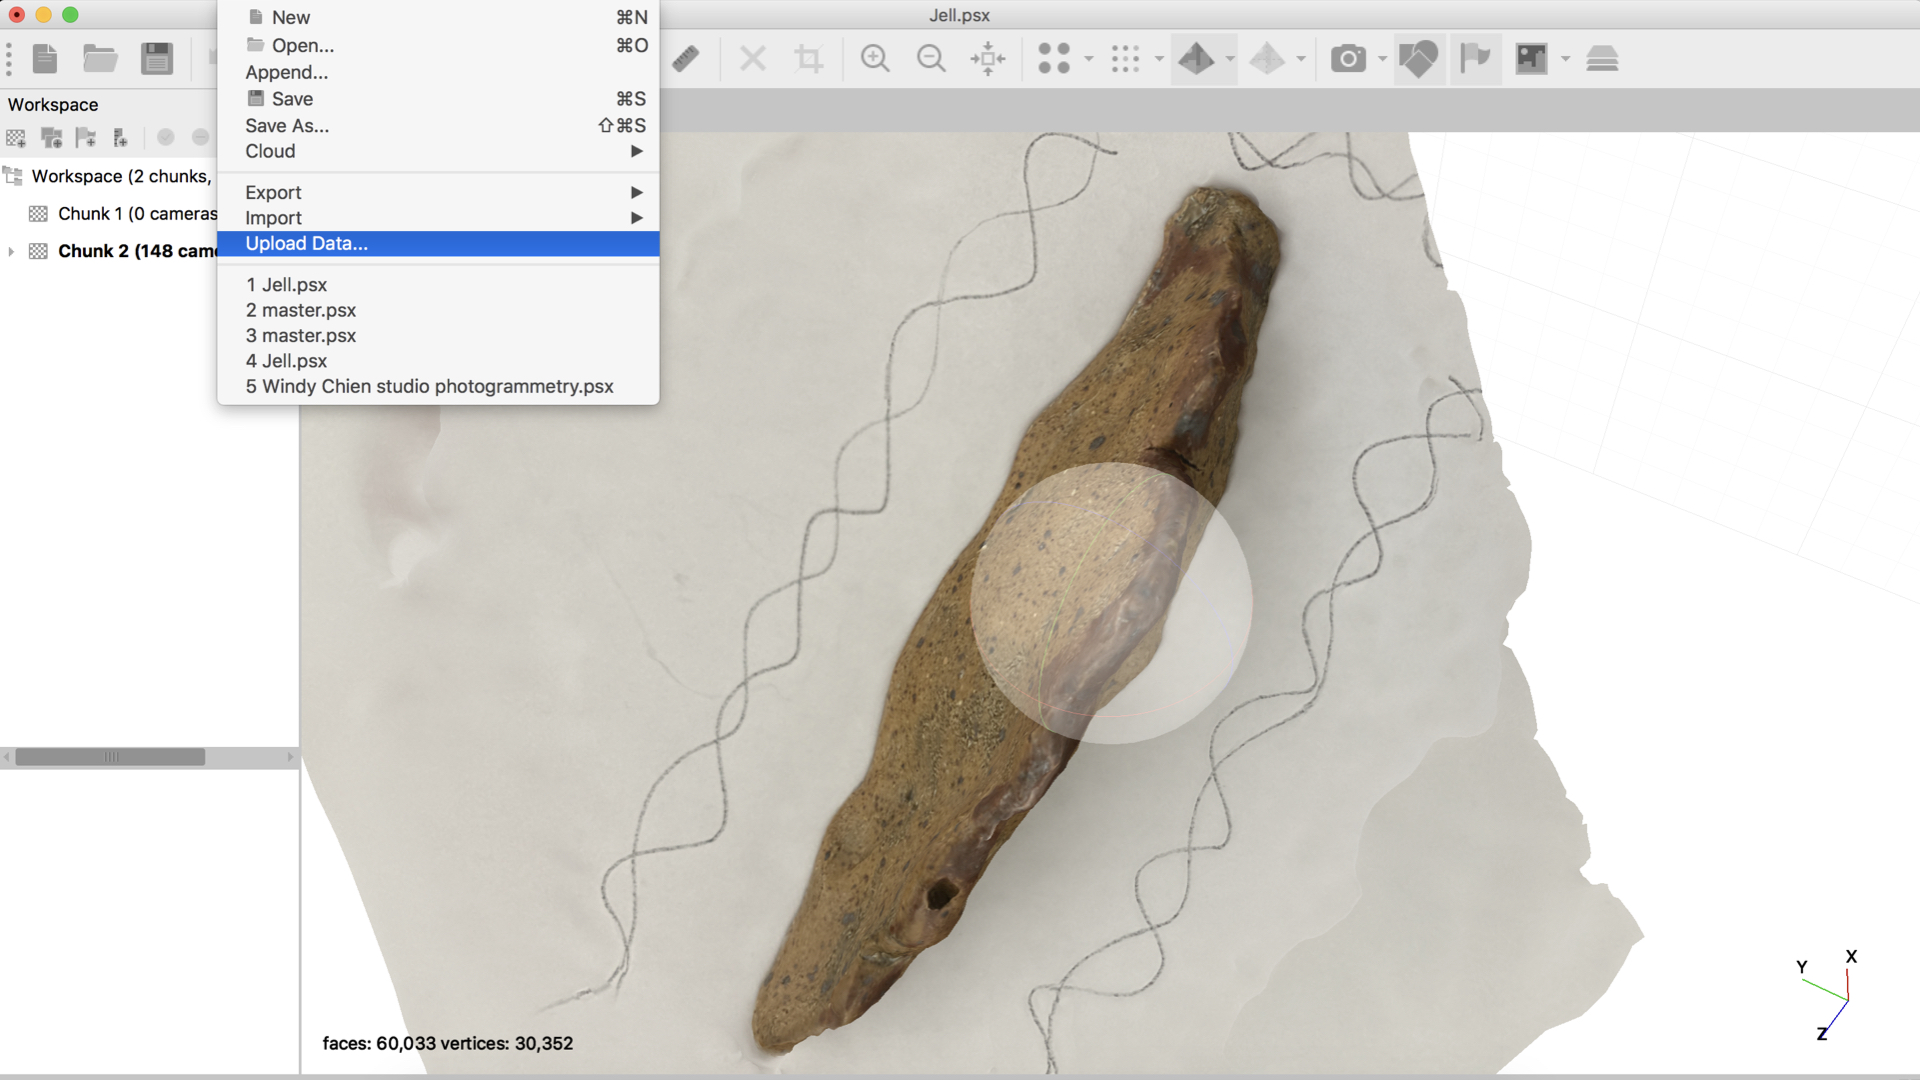The width and height of the screenshot is (1920, 1080).
Task: Click the Add Marker flag icon in Workspace
Action: point(86,138)
